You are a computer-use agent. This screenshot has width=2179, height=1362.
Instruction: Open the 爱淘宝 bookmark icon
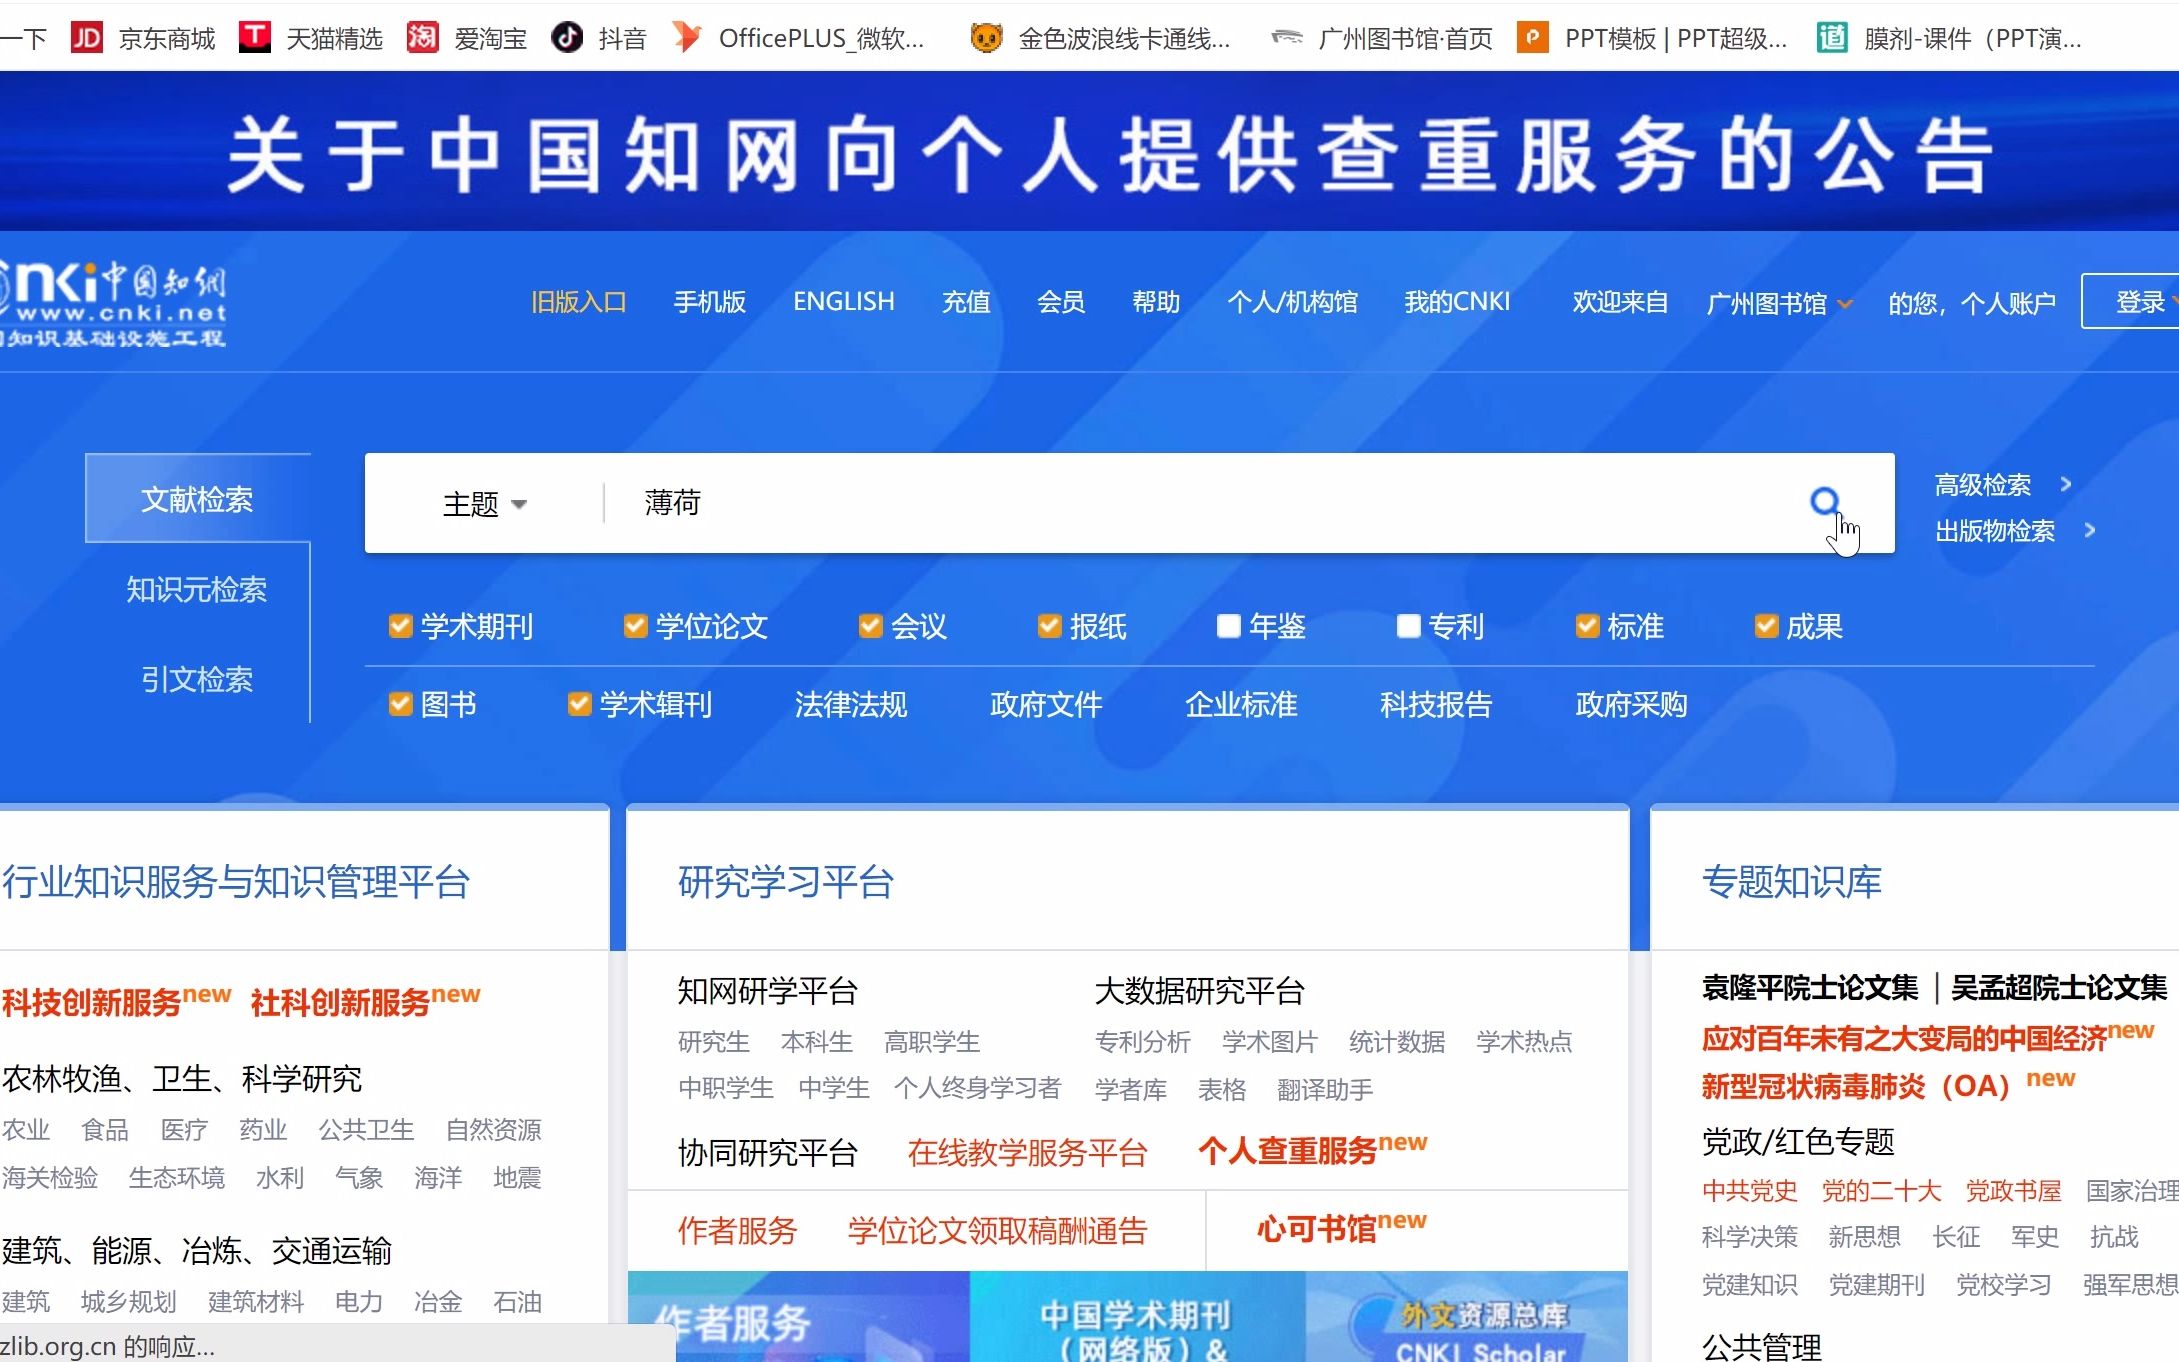(423, 38)
